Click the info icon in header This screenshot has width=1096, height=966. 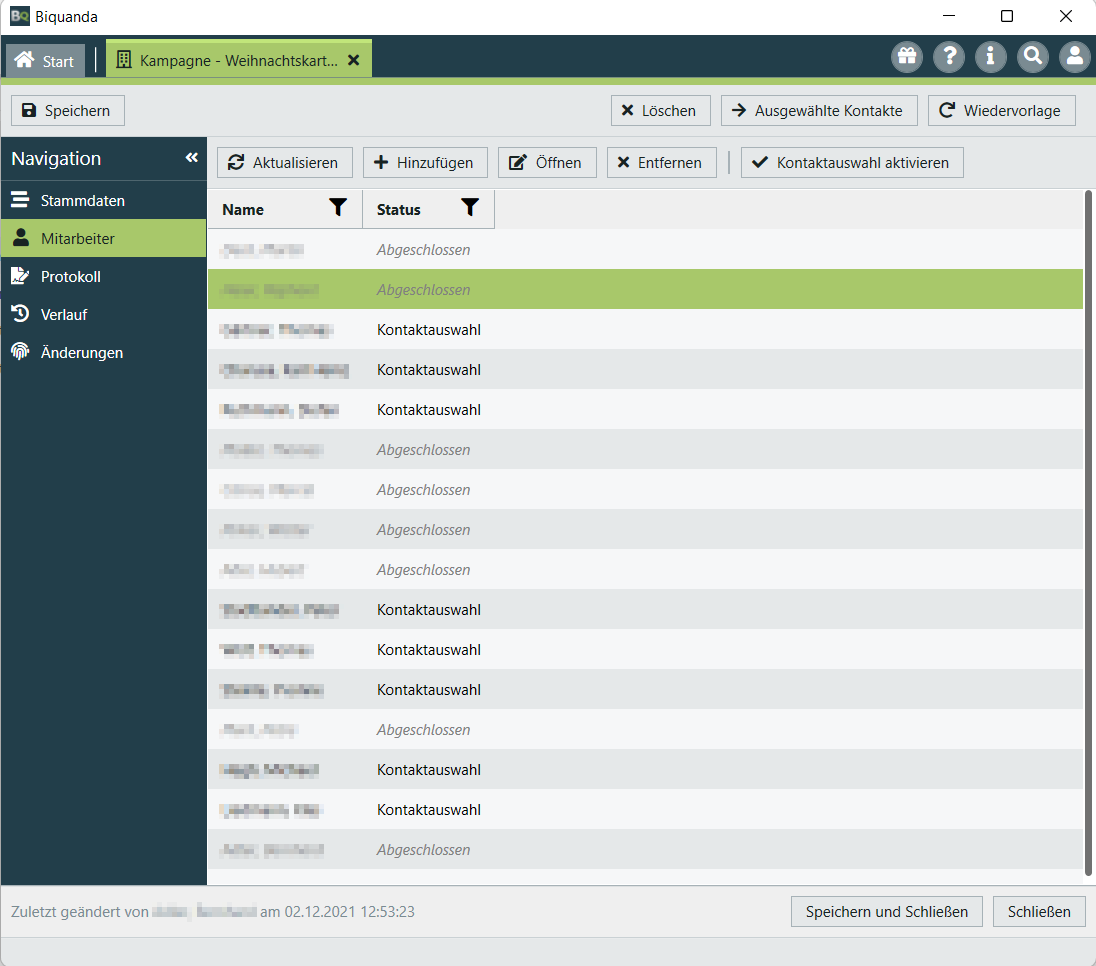tap(991, 57)
